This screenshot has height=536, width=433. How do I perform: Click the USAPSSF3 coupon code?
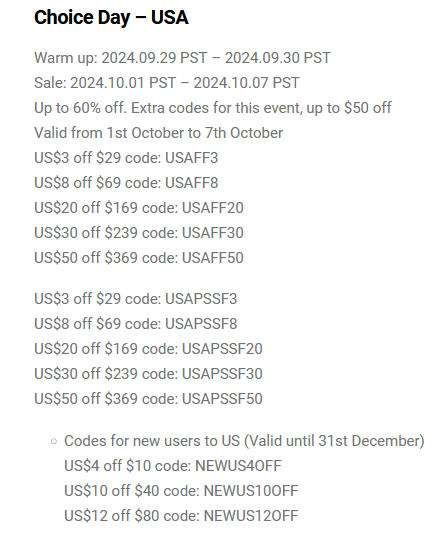tap(201, 299)
